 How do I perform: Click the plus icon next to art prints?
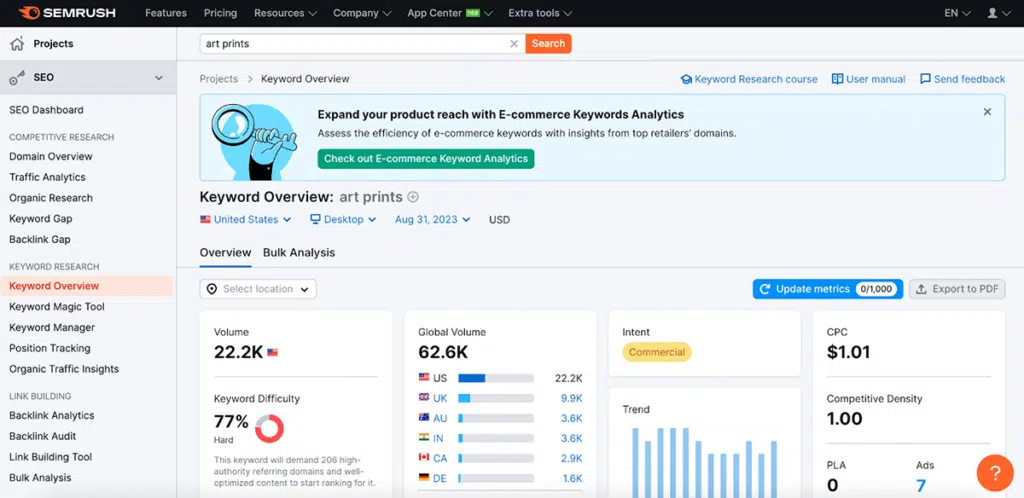(413, 196)
